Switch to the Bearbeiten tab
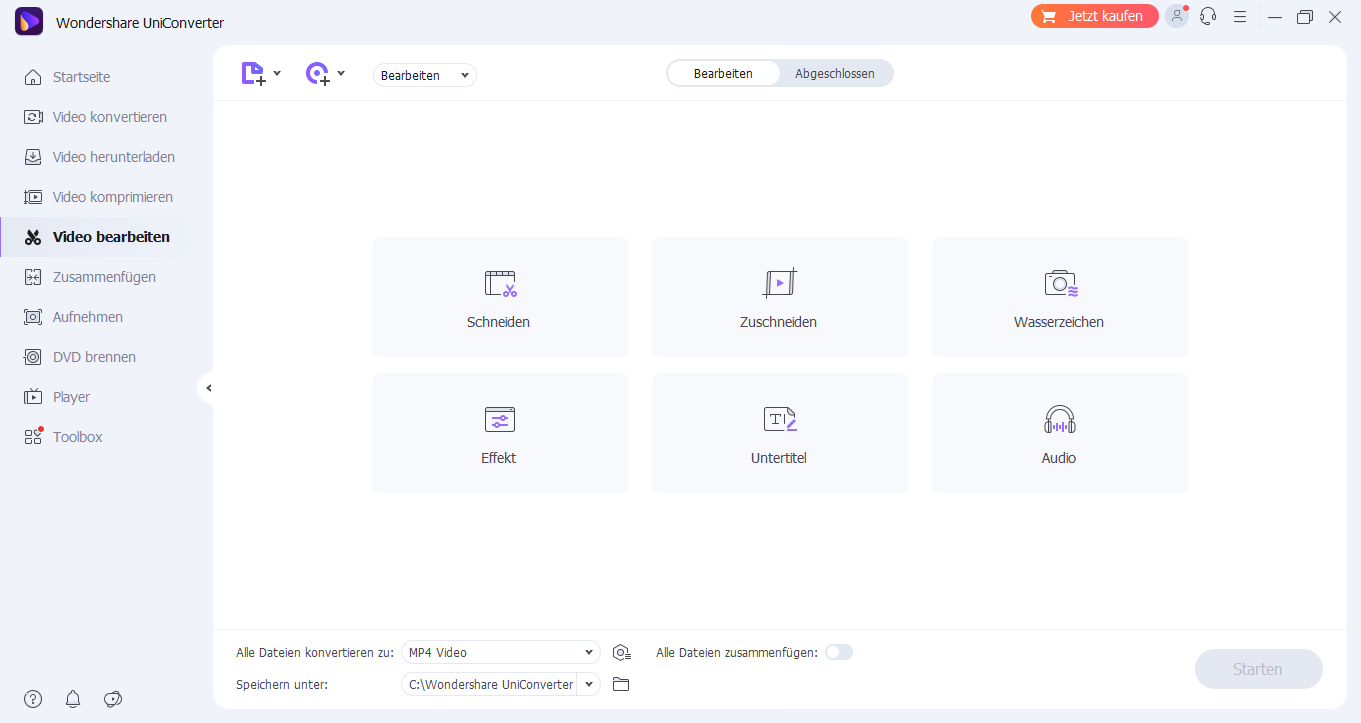The width and height of the screenshot is (1361, 723). (x=723, y=73)
